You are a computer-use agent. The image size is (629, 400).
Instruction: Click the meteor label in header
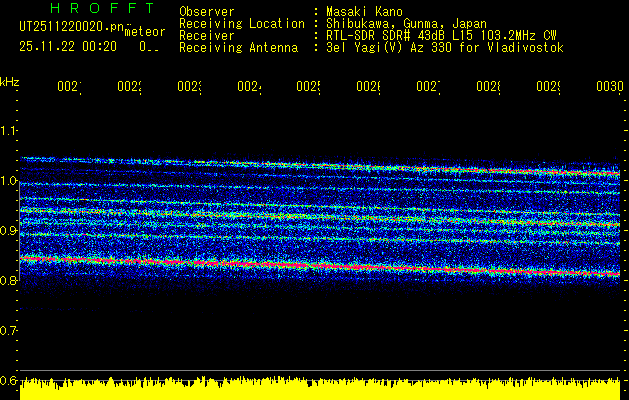(x=144, y=32)
